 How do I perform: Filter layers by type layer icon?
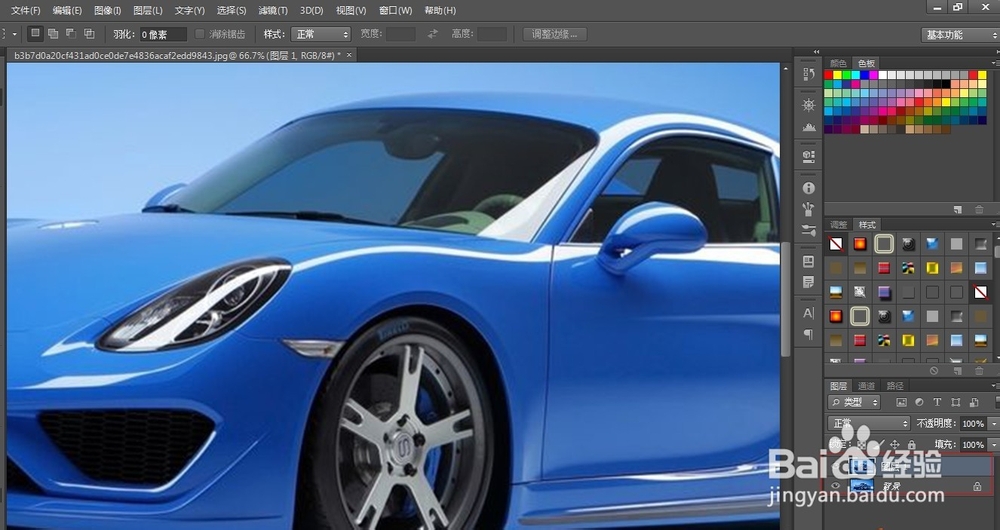937,402
